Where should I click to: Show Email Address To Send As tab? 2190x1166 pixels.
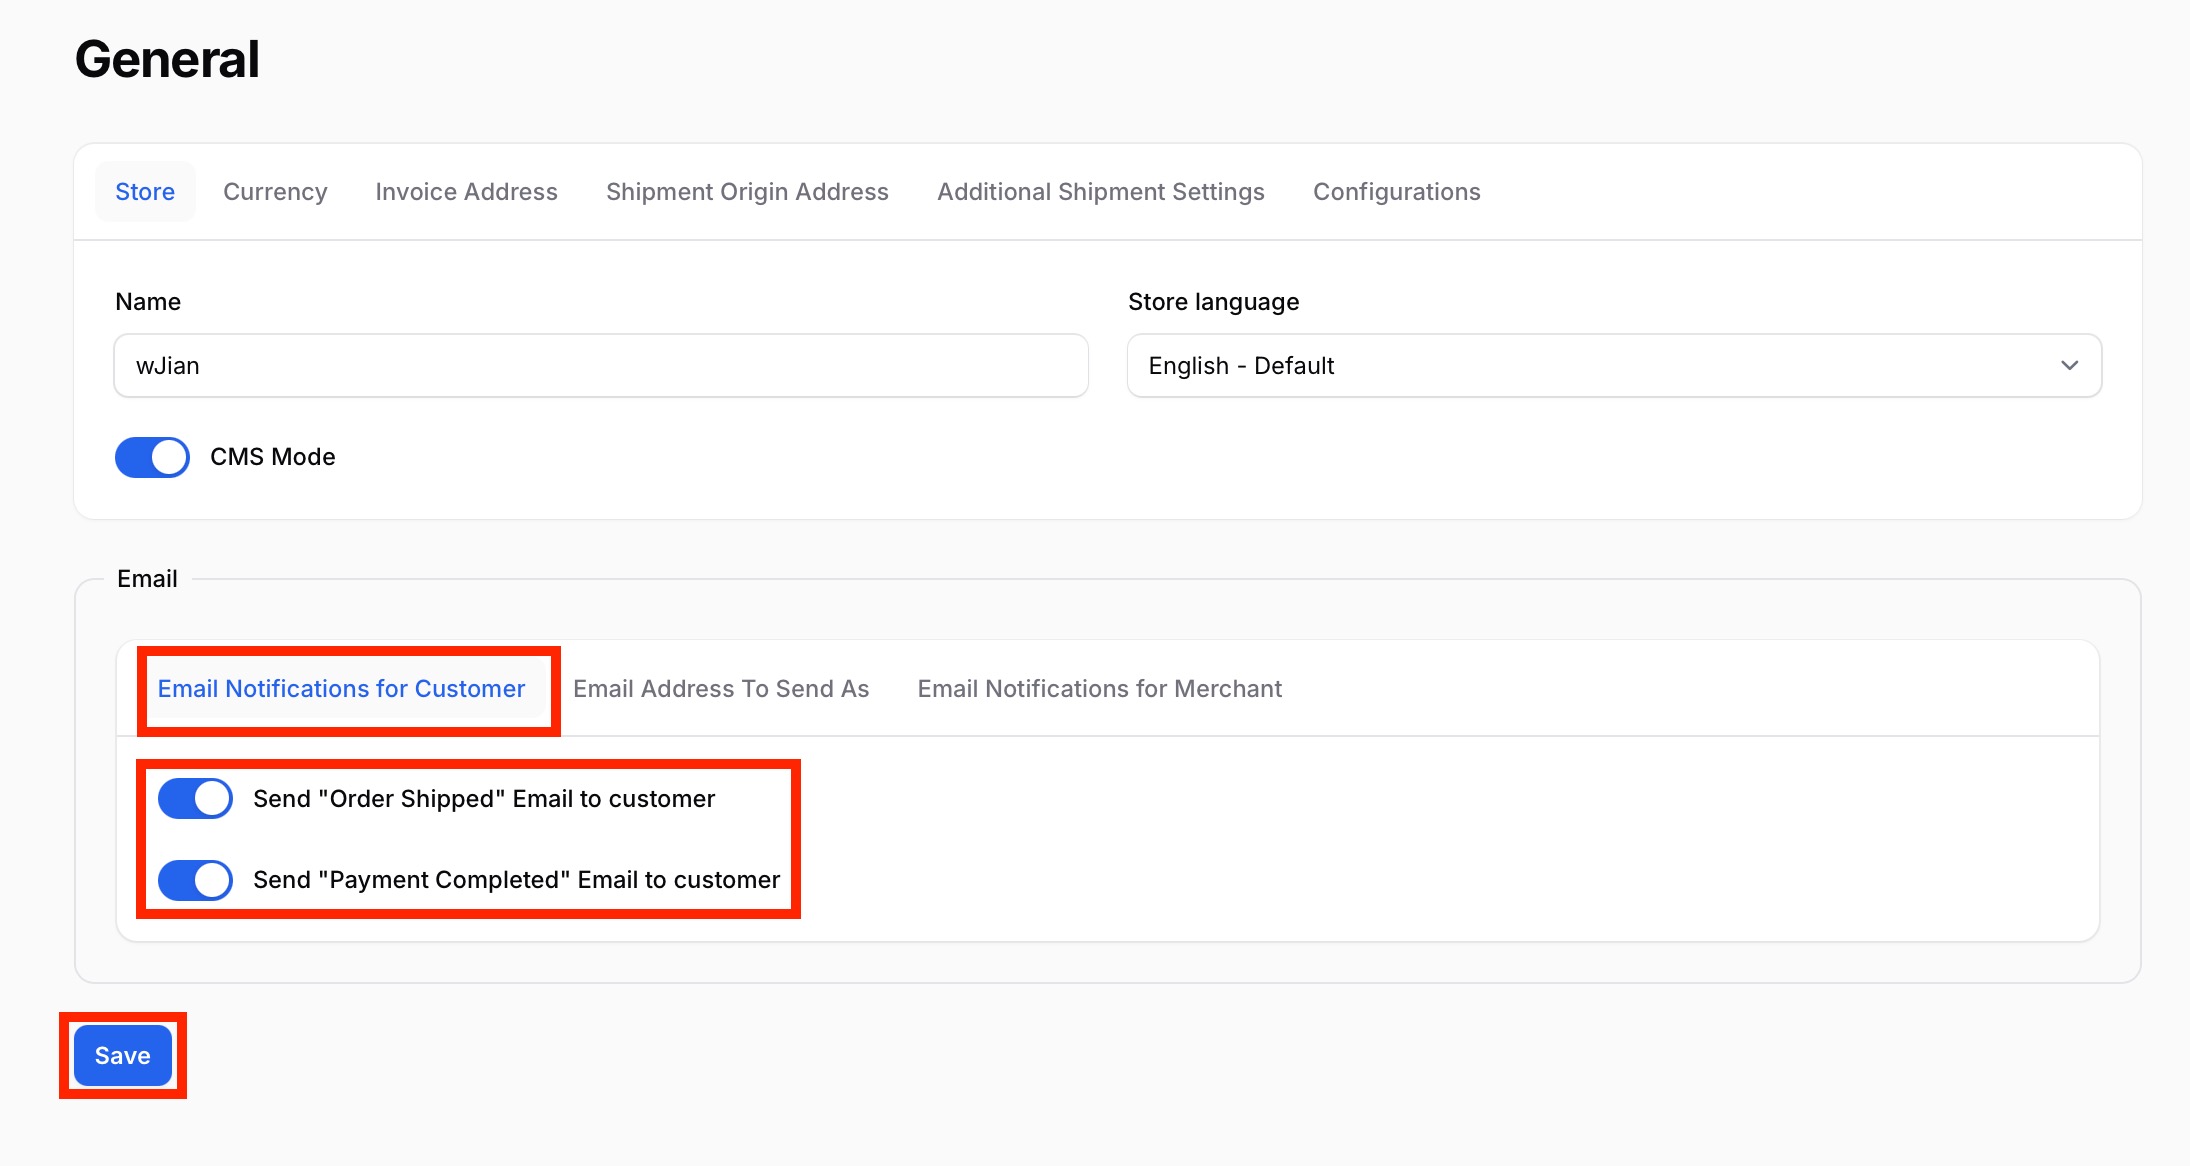pyautogui.click(x=721, y=689)
